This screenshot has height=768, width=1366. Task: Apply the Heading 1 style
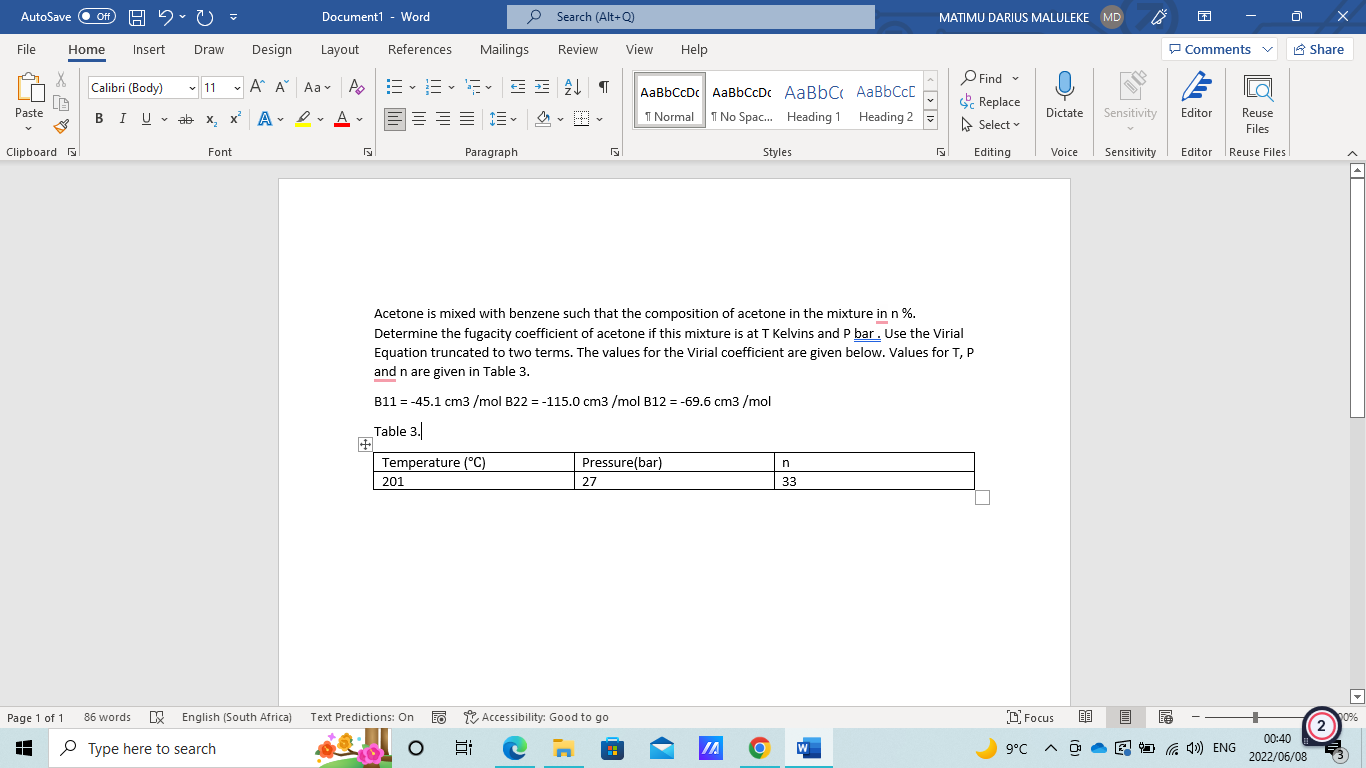814,100
